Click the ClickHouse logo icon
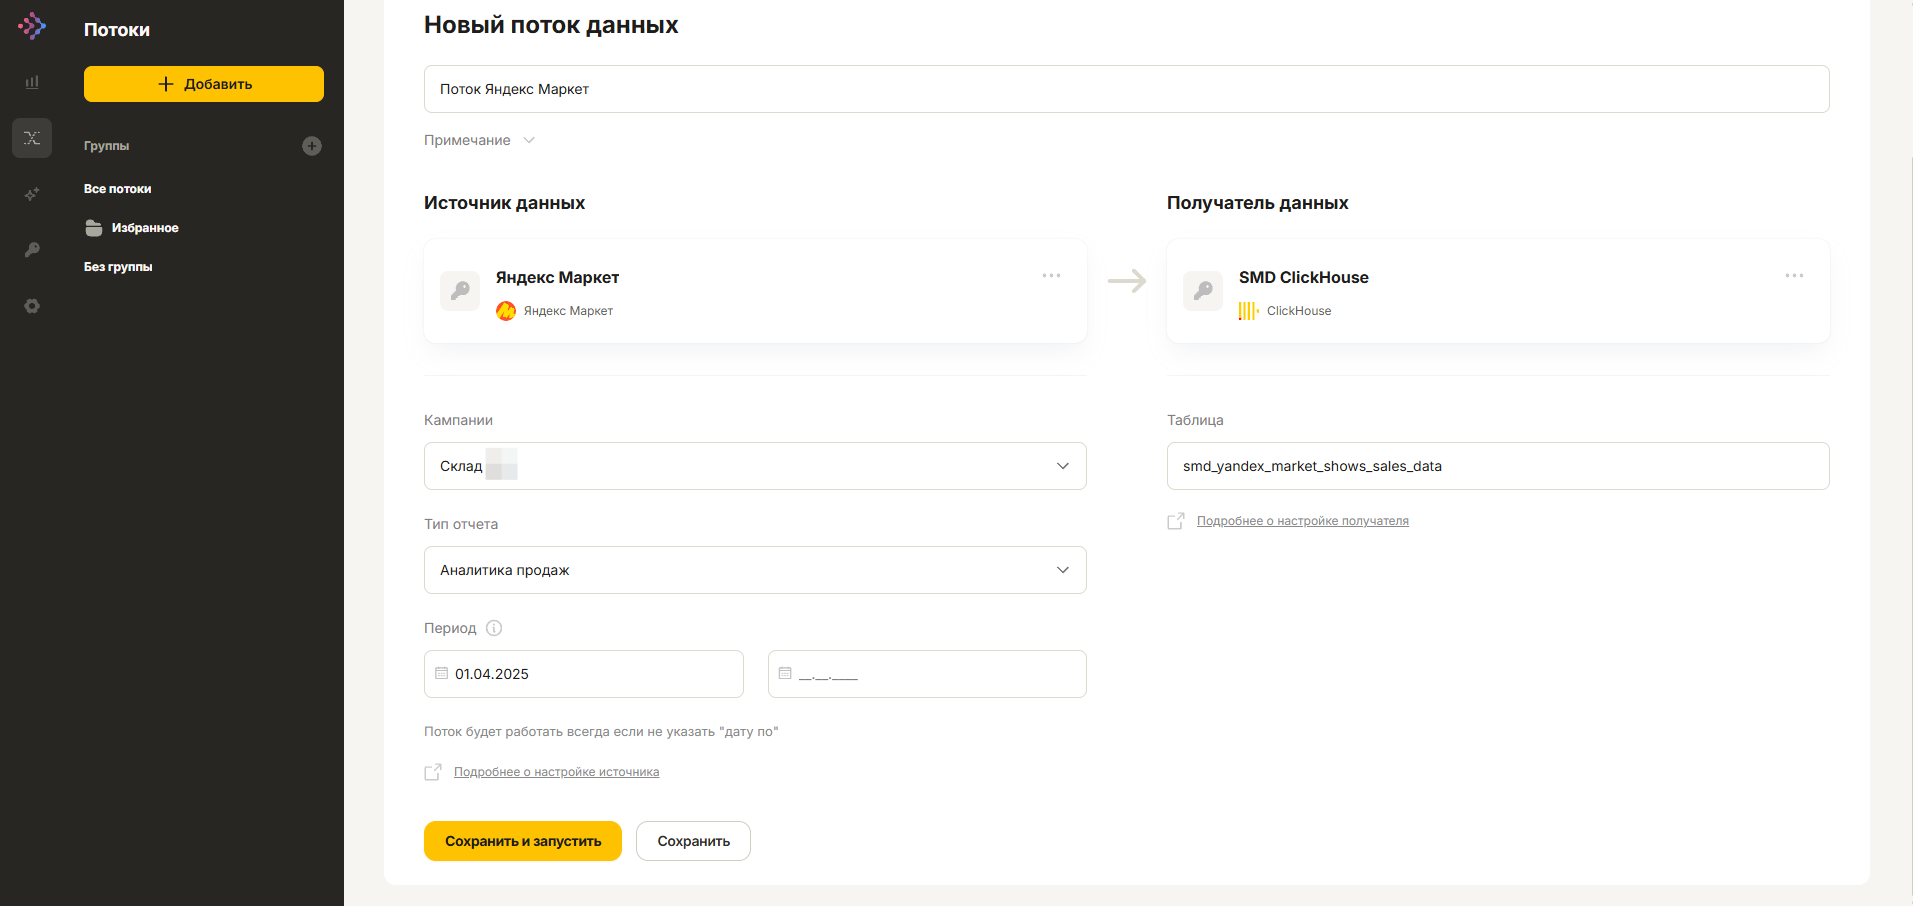The image size is (1913, 906). point(1249,311)
